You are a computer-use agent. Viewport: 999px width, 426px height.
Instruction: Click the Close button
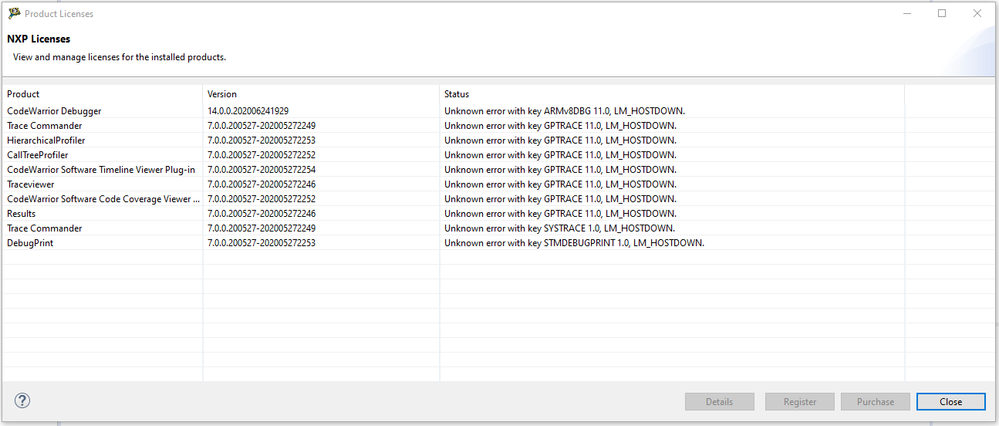coord(951,402)
